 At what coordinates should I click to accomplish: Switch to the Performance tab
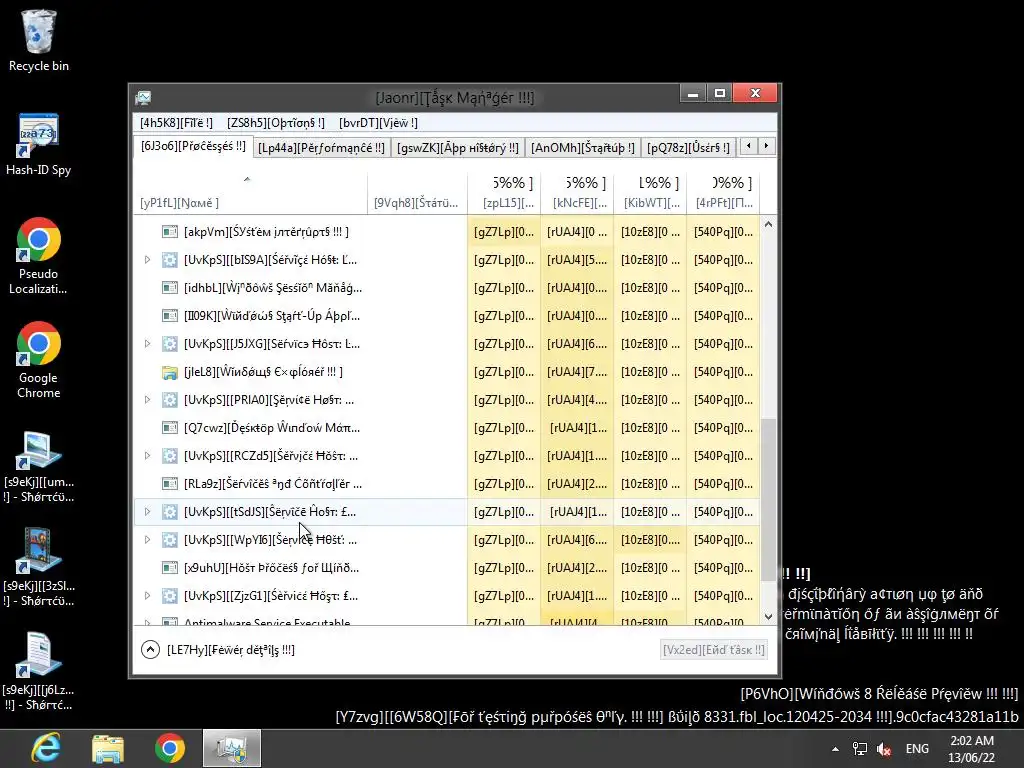coord(321,148)
